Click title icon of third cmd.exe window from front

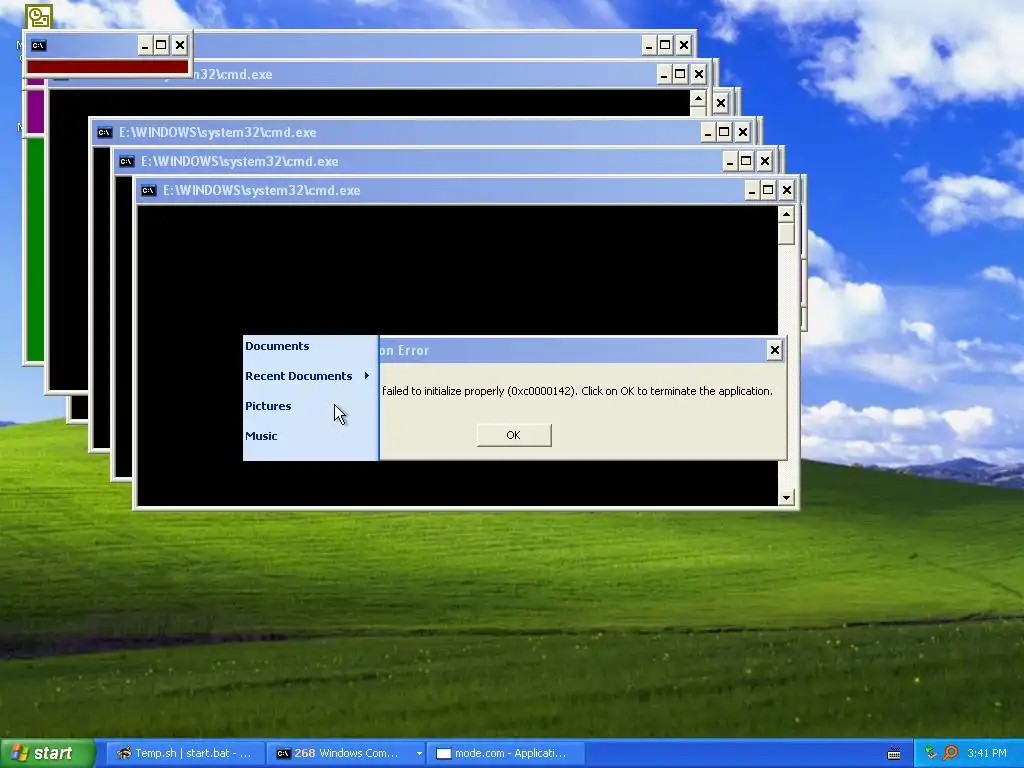(x=104, y=133)
